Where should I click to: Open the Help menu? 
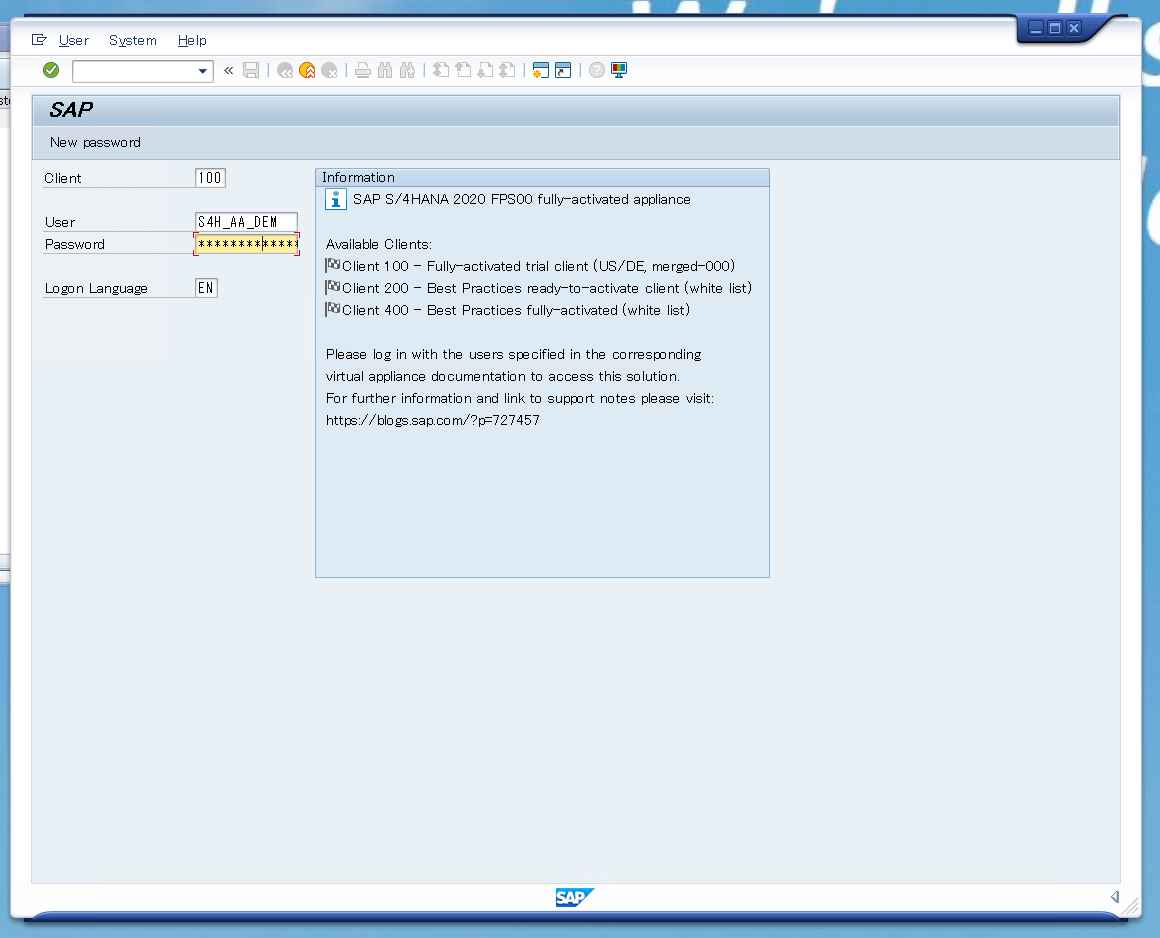pos(192,40)
